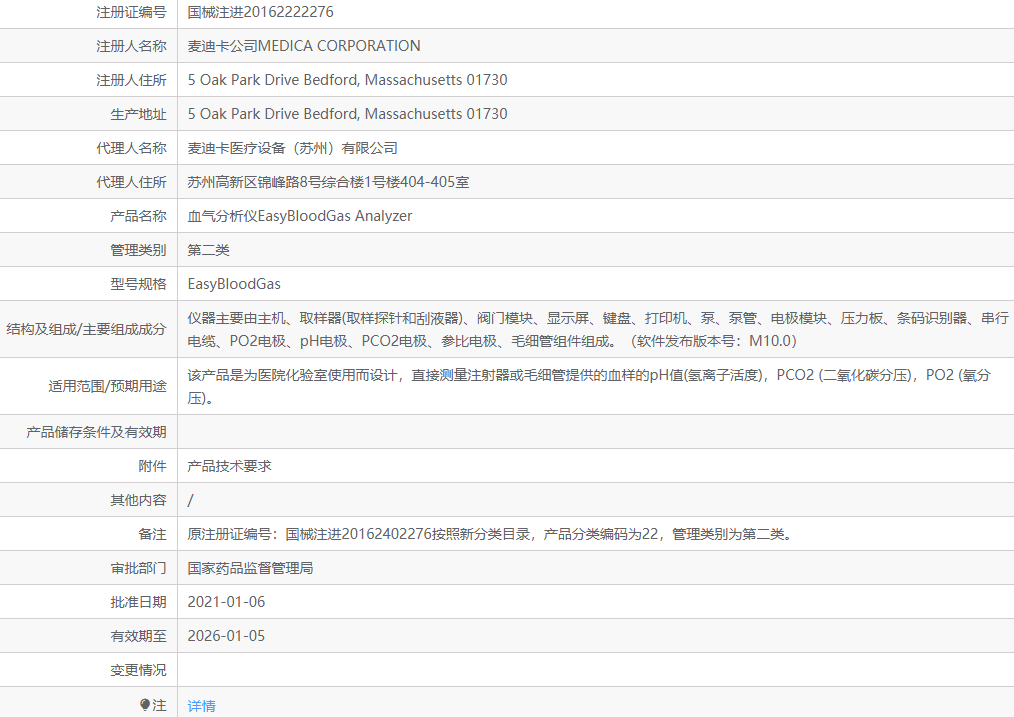Click the 代理人住所 label
Image resolution: width=1014 pixels, height=717 pixels.
131,182
